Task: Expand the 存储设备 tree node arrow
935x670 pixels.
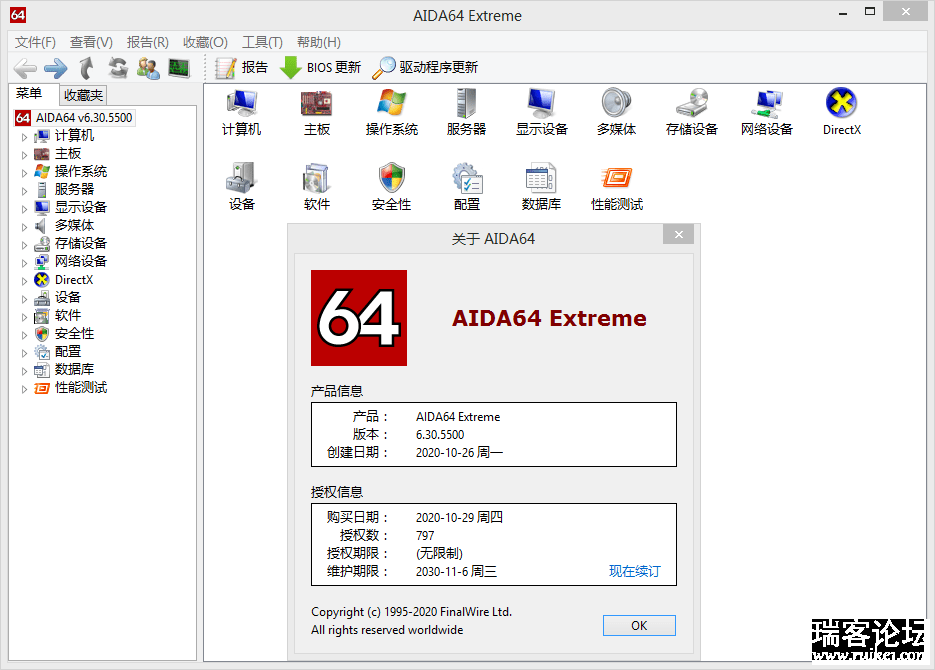Action: click(x=24, y=245)
